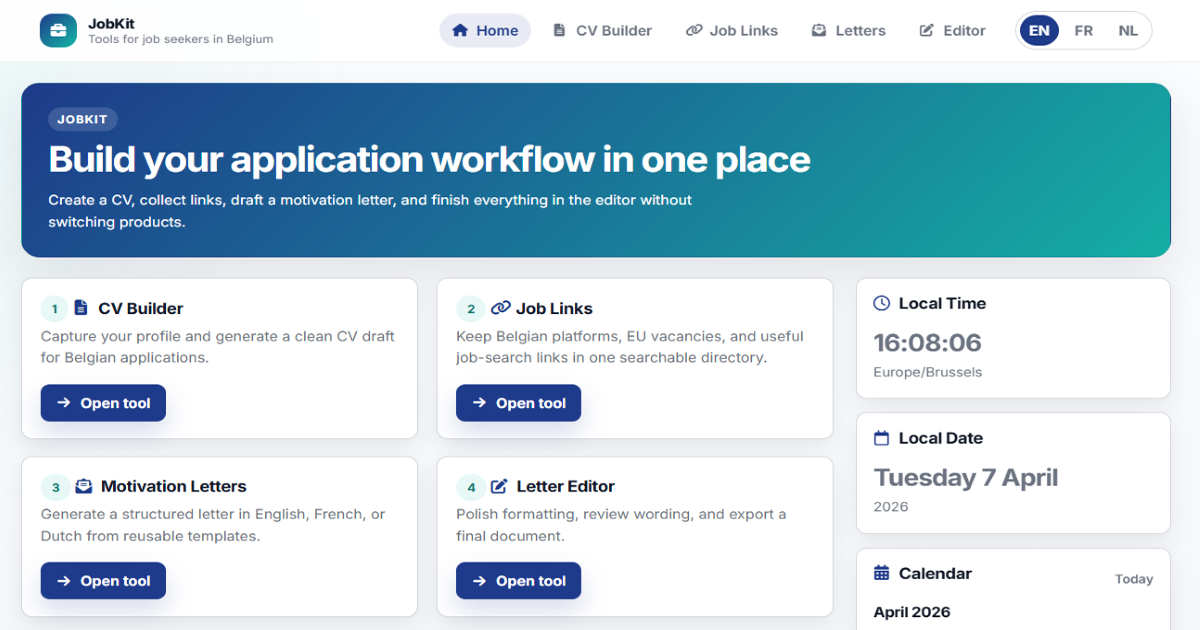Click the pencil icon beside Letter Editor
The width and height of the screenshot is (1200, 630).
click(x=499, y=486)
